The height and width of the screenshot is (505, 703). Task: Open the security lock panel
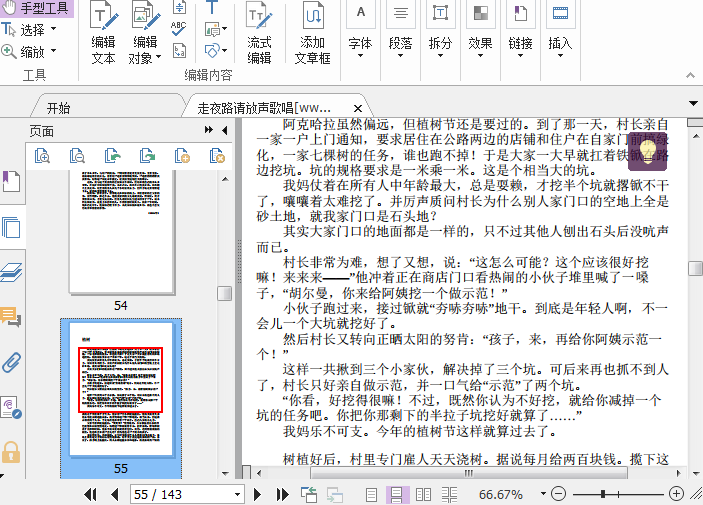11,452
